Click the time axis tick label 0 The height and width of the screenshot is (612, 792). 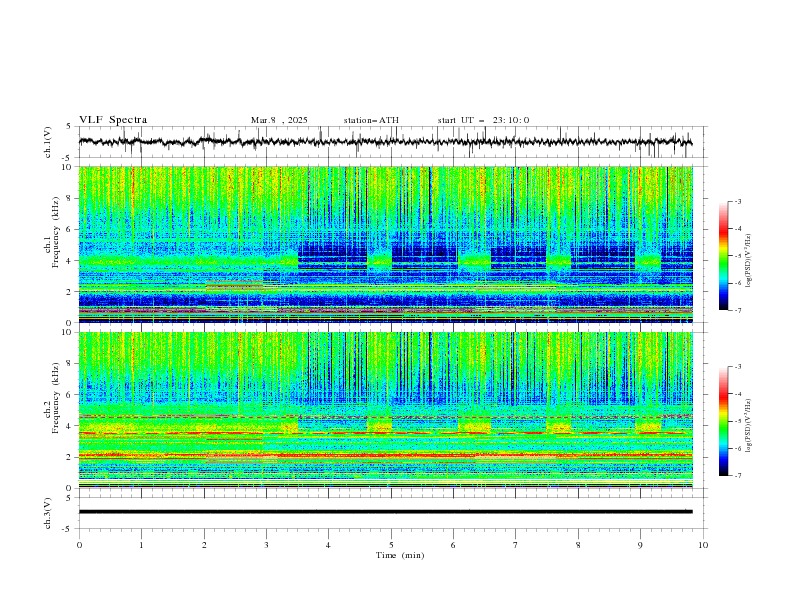[x=79, y=545]
